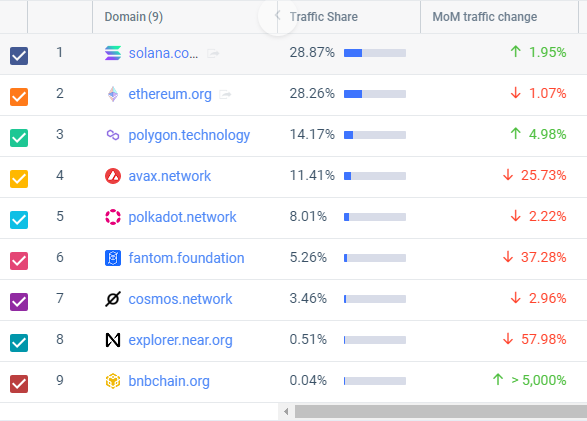
Task: Open the solana.co... domain link
Action: [x=163, y=53]
